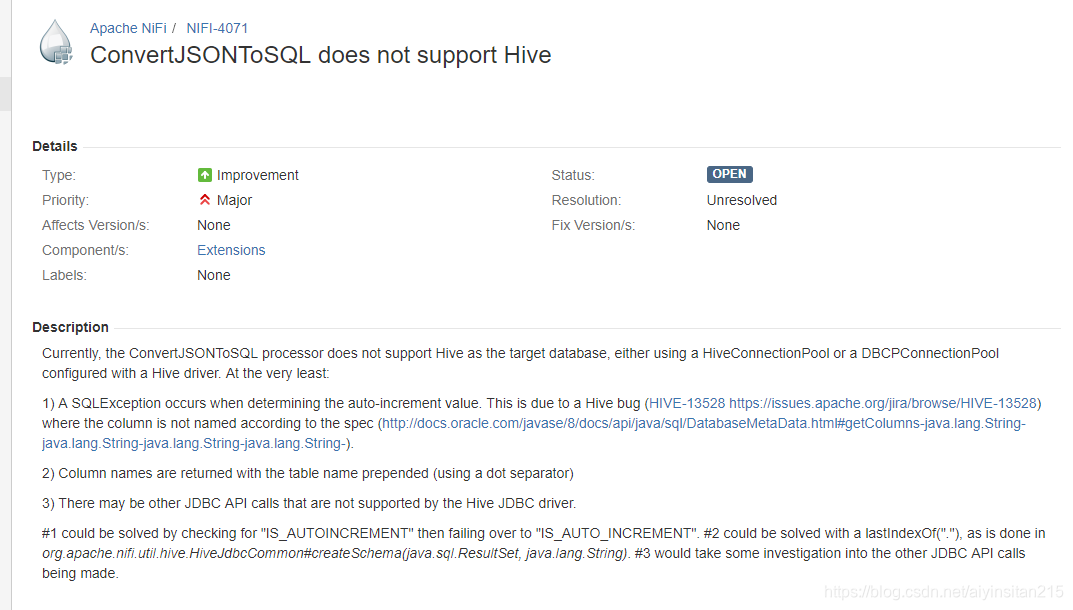Click the Labels: field label
1073x610 pixels.
64,275
